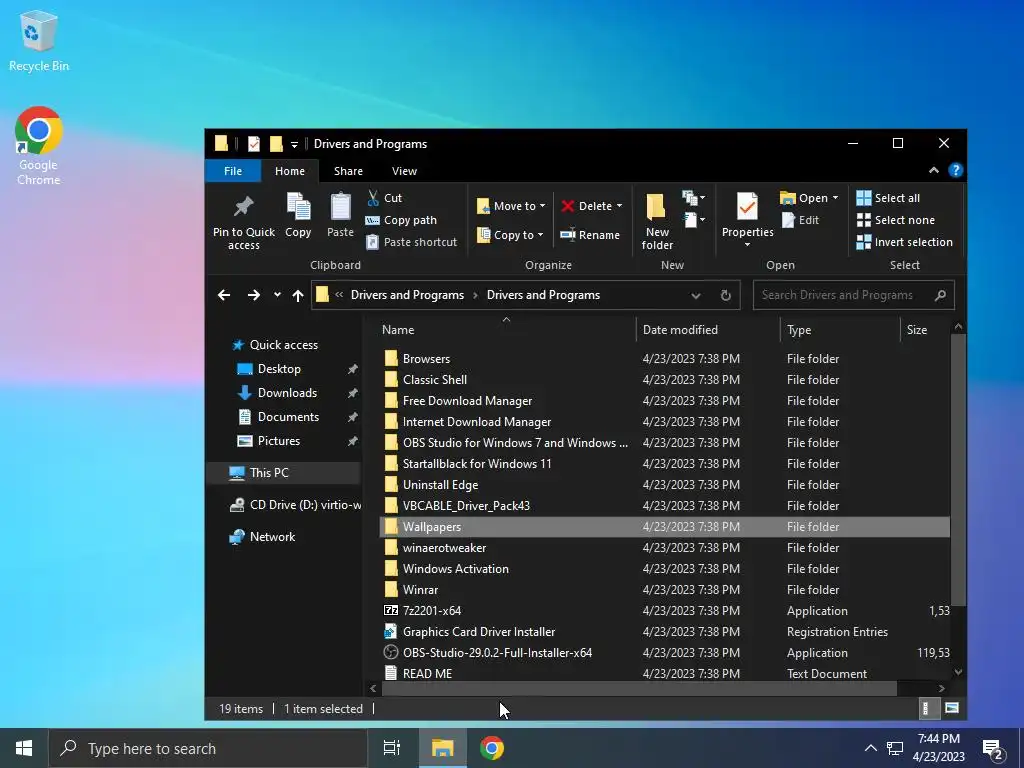The height and width of the screenshot is (768, 1024).
Task: Select the Recycle Bin desktop icon
Action: point(39,40)
